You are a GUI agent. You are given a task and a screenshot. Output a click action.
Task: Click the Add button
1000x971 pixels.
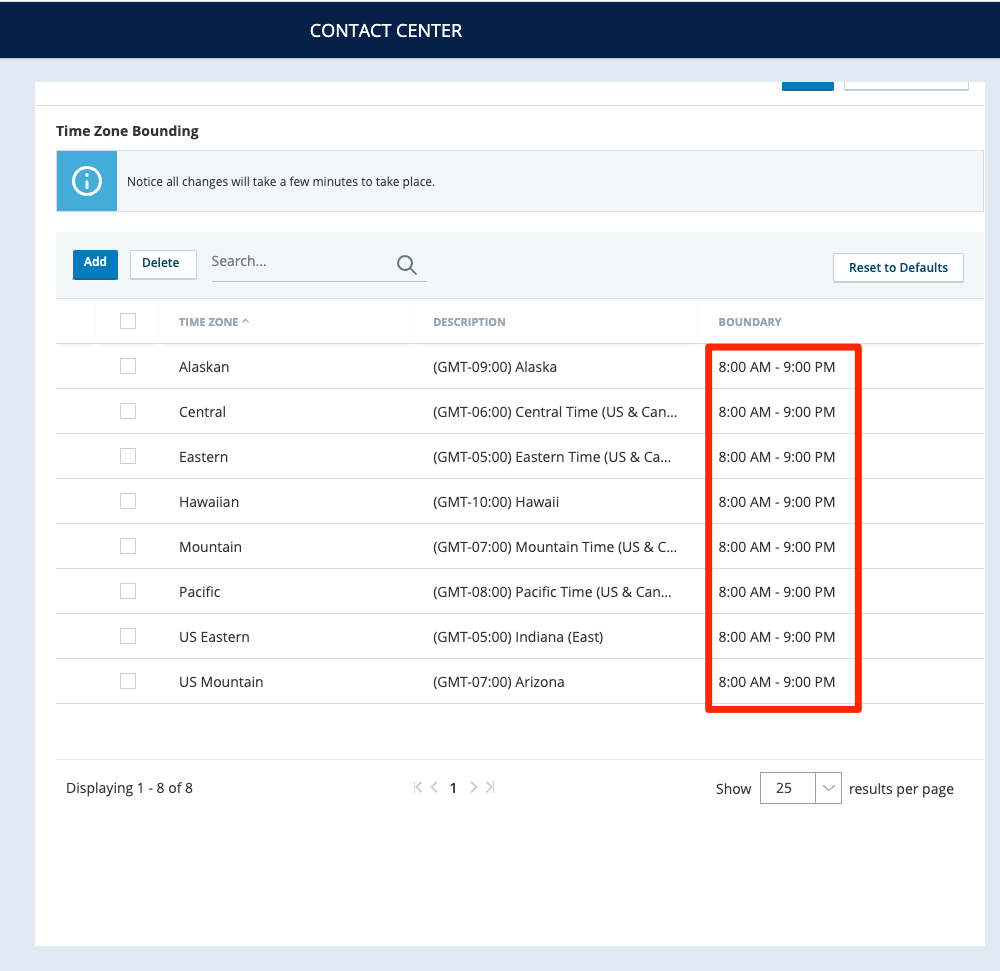[x=95, y=263]
